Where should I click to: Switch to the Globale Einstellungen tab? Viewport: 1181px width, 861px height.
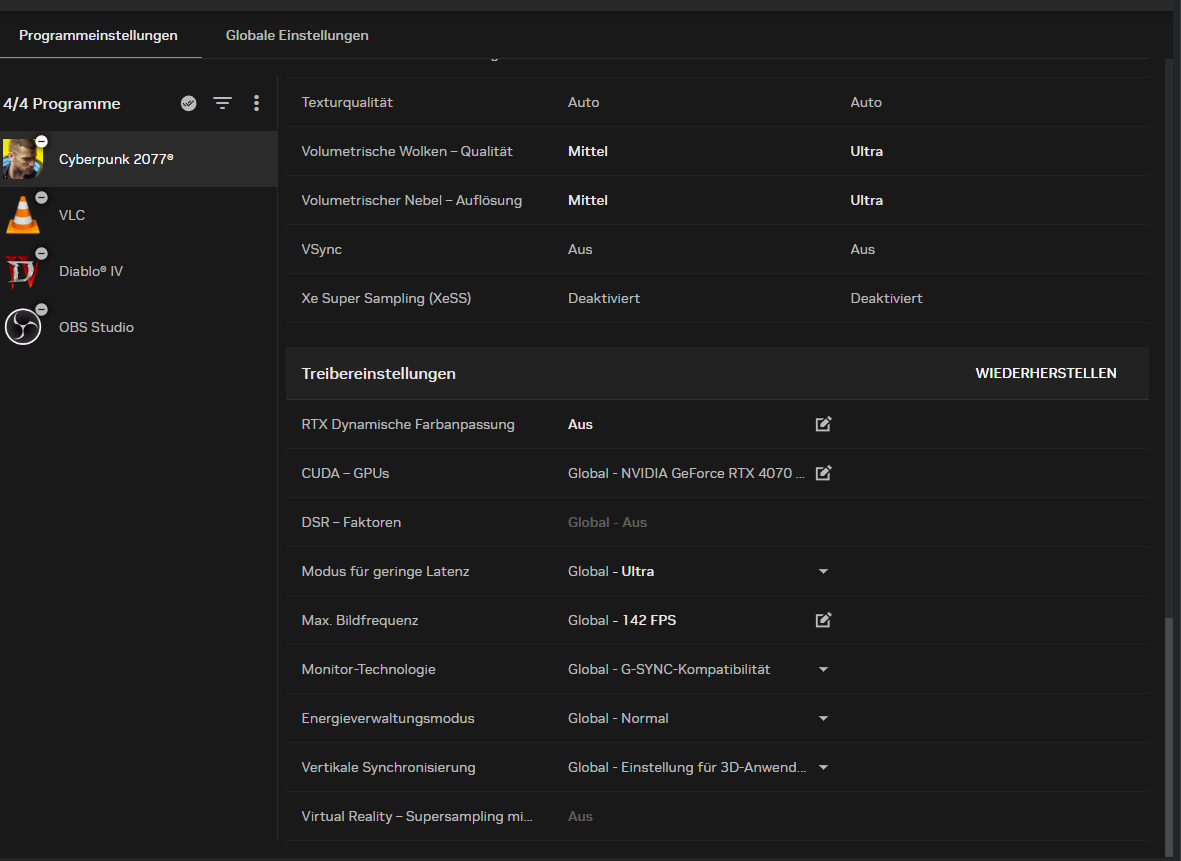(x=297, y=35)
